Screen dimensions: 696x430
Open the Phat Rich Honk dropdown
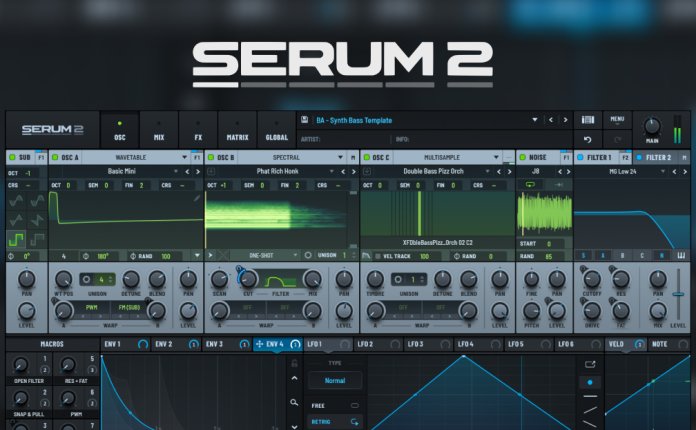332,171
